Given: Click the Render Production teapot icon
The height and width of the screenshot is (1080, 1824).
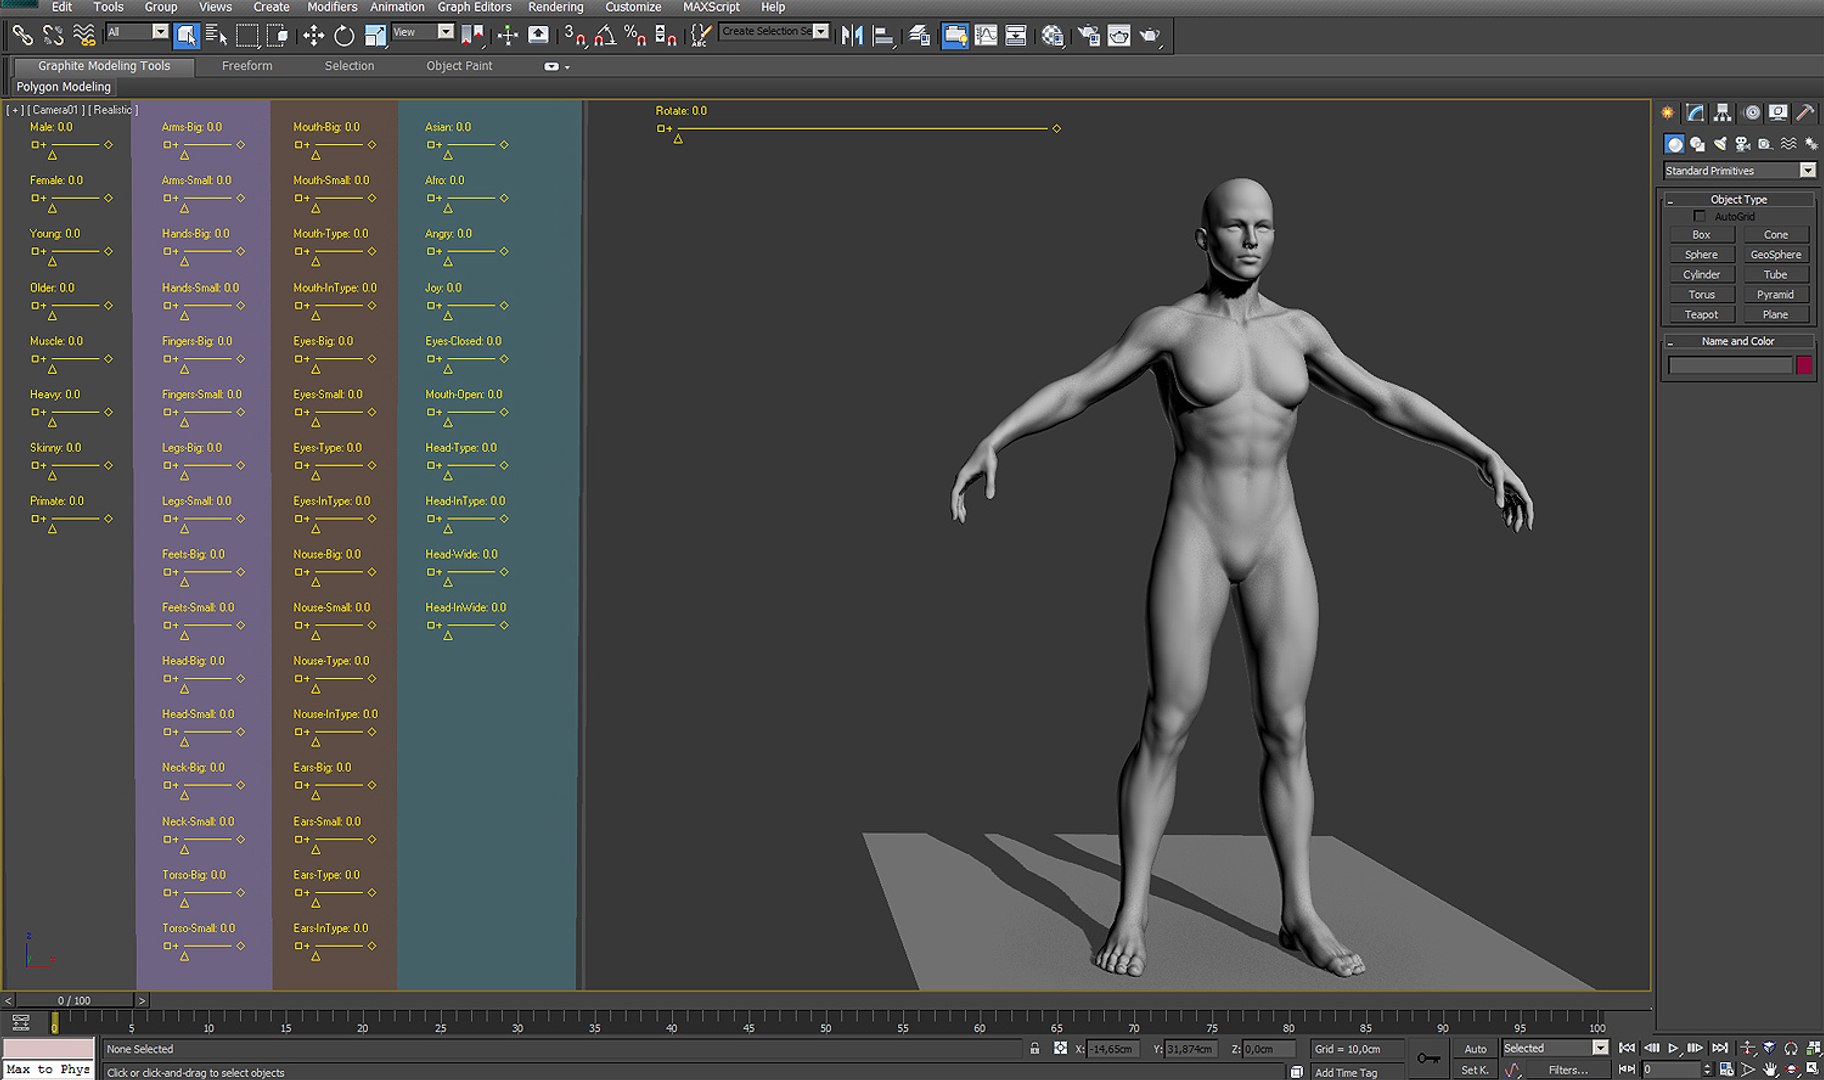Looking at the screenshot, I should click(1150, 36).
